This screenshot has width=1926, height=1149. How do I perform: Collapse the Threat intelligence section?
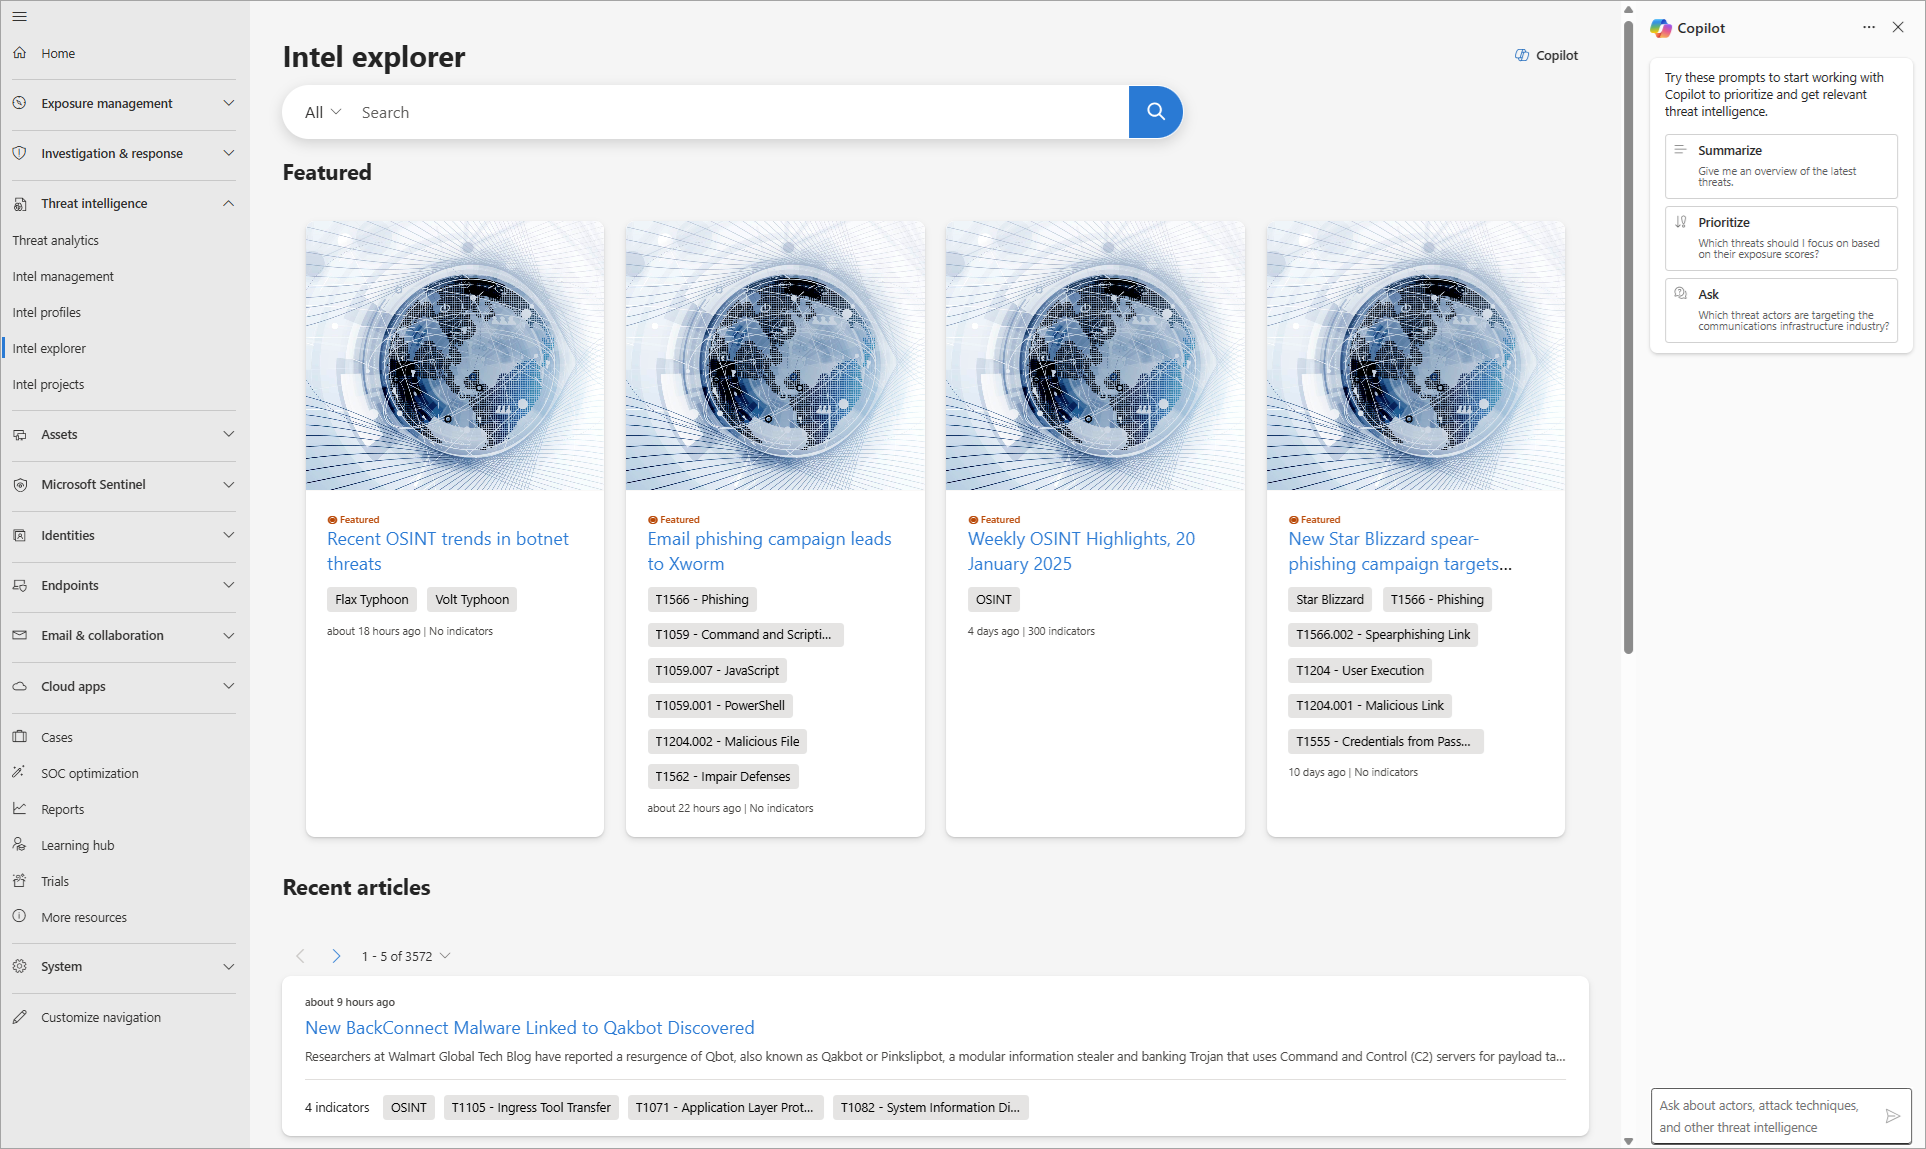pos(228,203)
